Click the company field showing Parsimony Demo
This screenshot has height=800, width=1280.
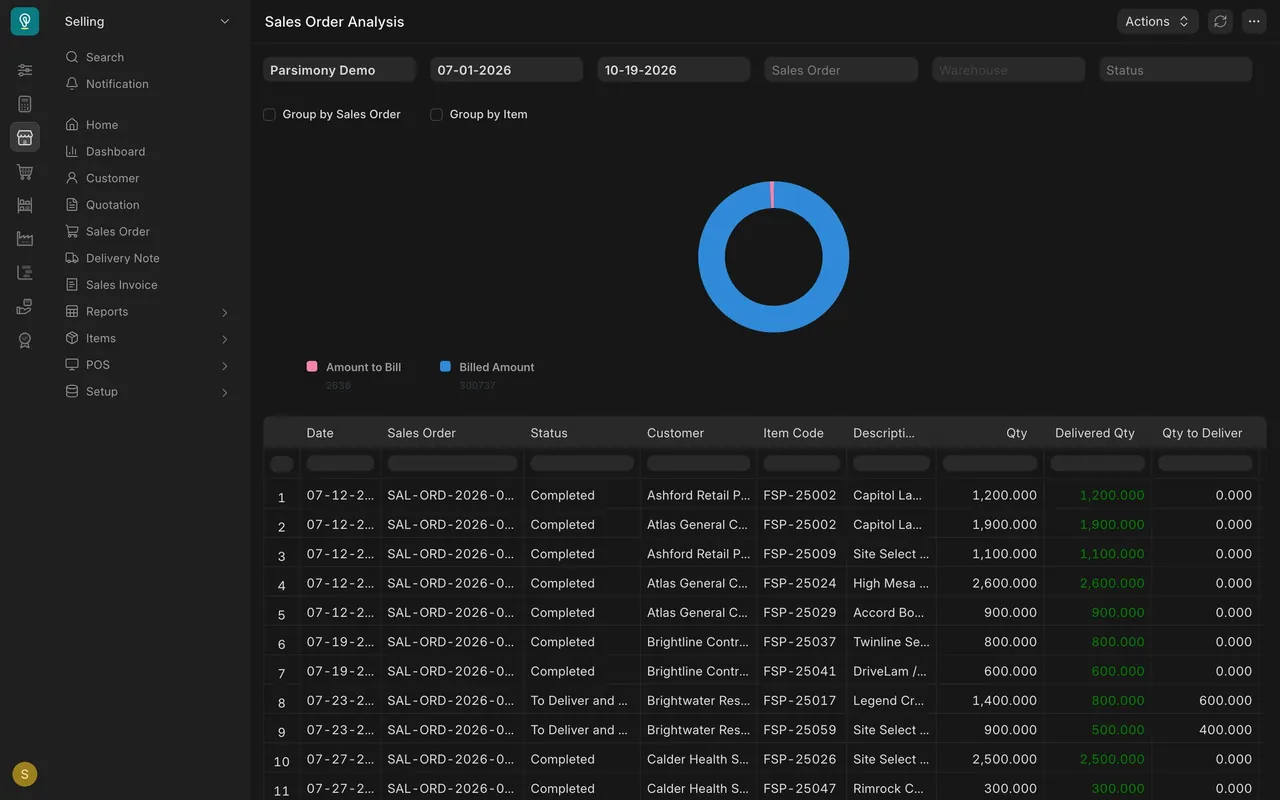[339, 70]
